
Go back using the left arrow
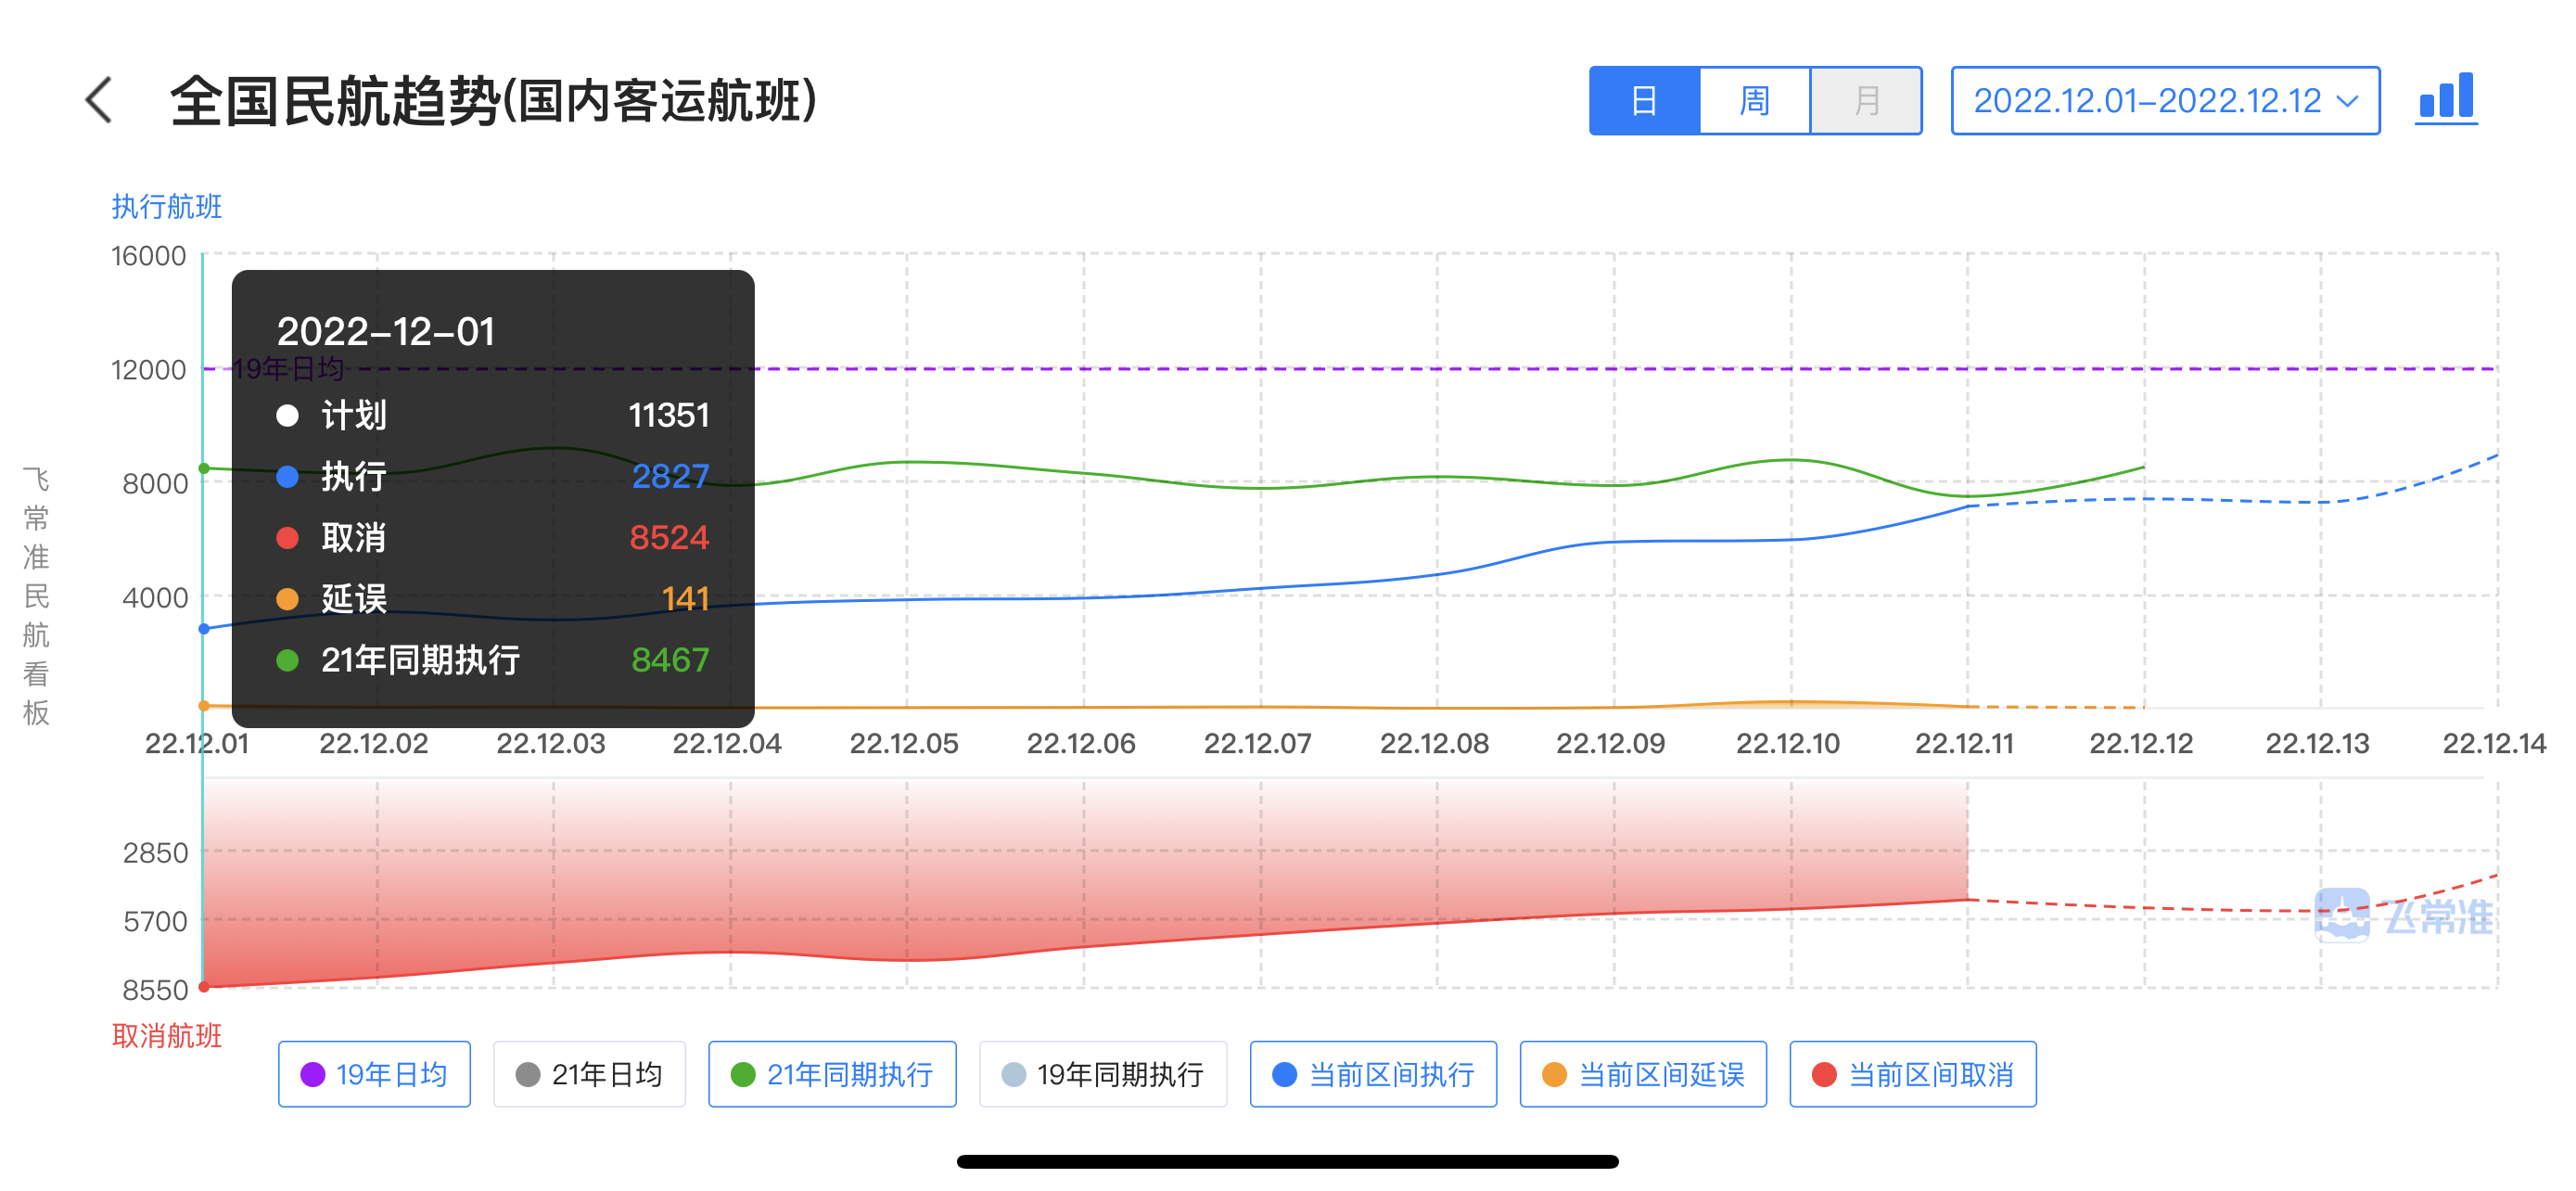98,101
